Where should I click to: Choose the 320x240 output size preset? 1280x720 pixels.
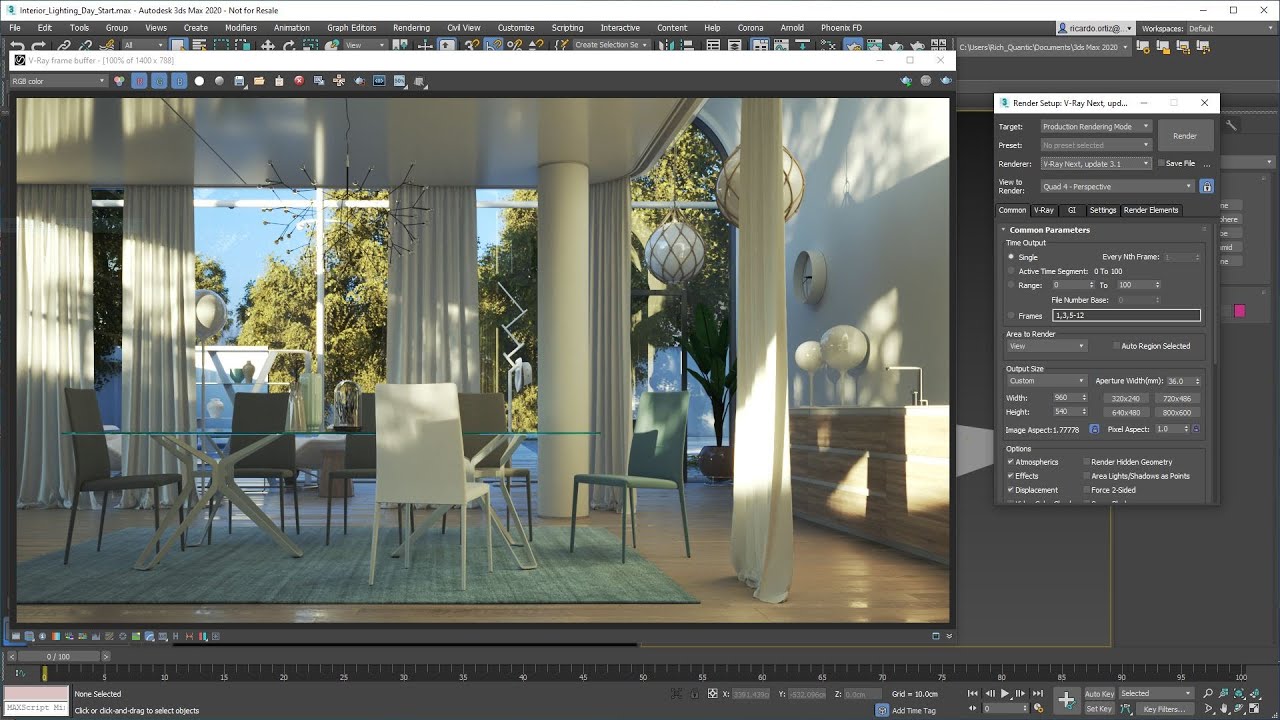pos(1126,398)
